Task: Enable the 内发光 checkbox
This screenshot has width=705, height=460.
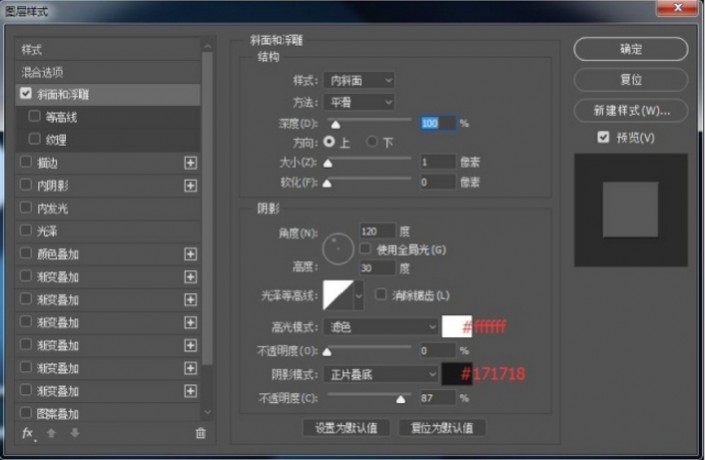Action: [x=26, y=208]
